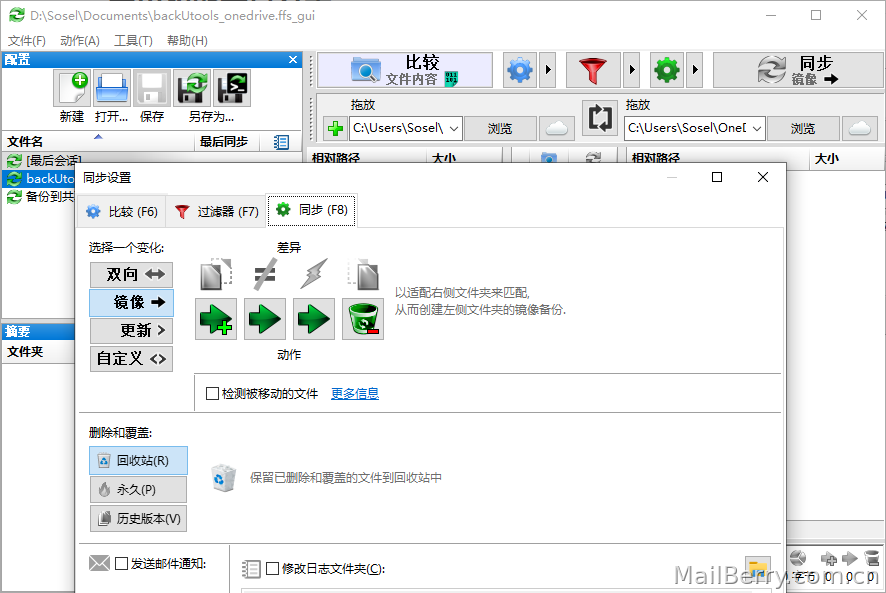Expand arrow next to green gear

tap(694, 70)
